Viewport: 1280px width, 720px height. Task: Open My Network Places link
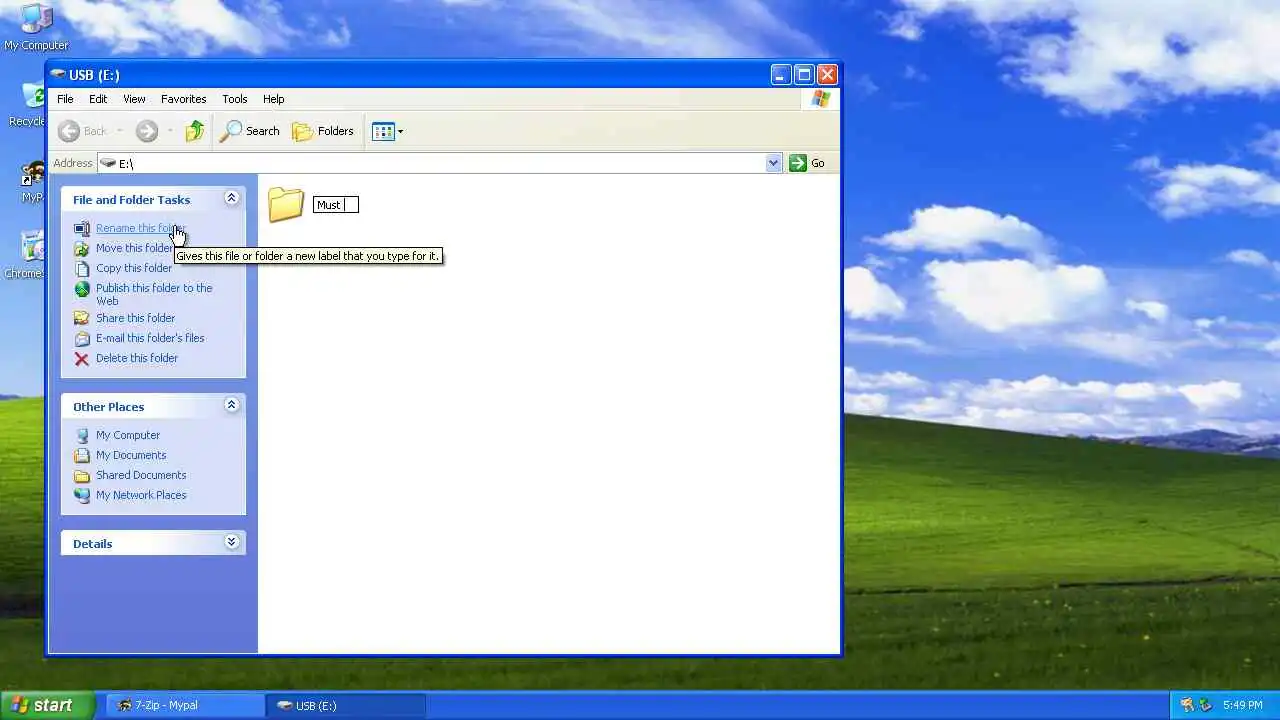tap(141, 495)
